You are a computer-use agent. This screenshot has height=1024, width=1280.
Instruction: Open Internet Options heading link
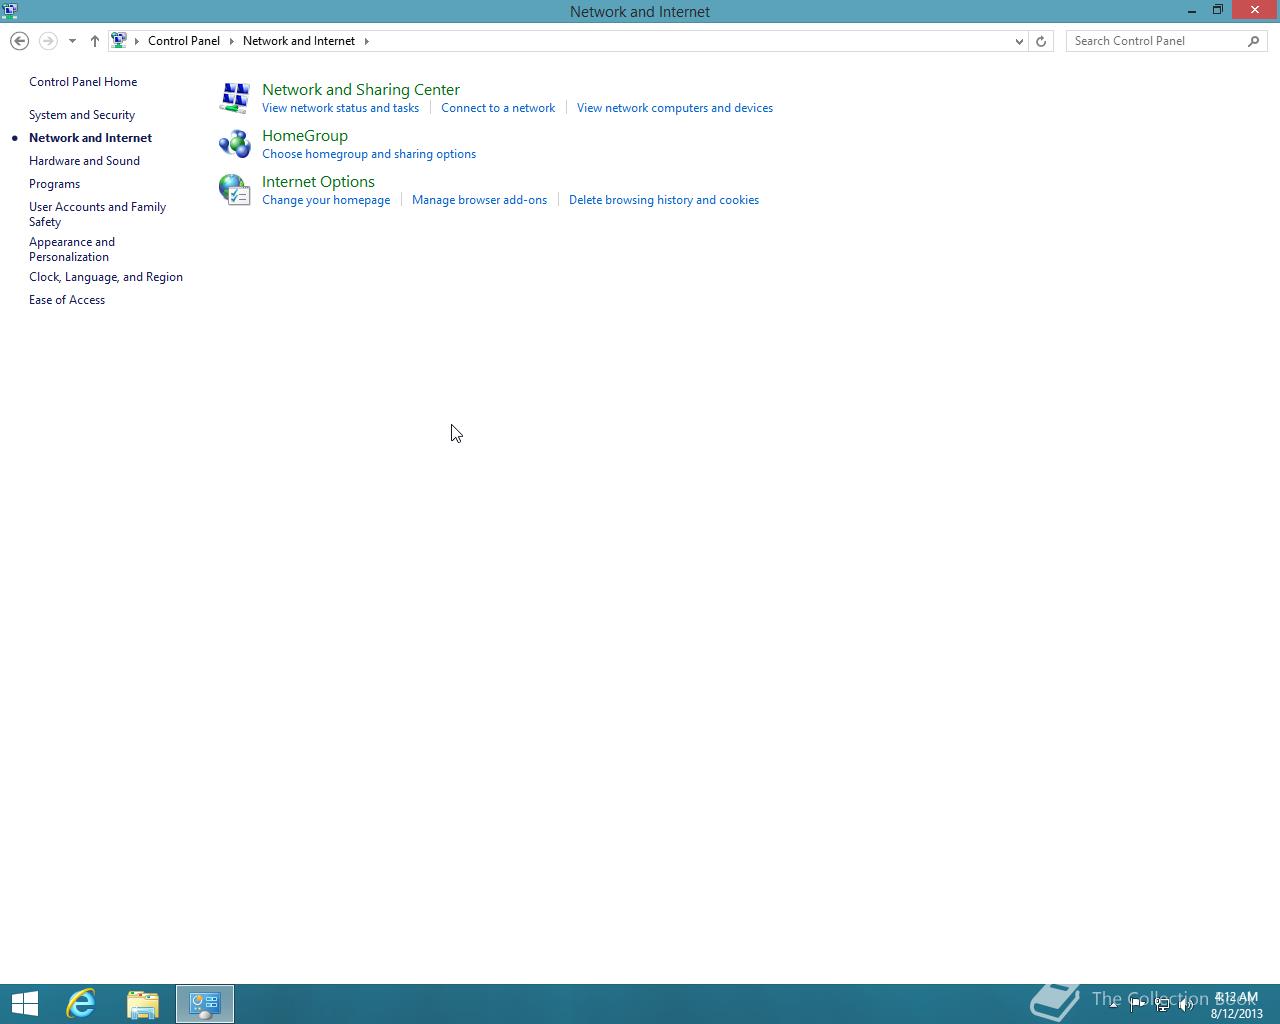(318, 182)
